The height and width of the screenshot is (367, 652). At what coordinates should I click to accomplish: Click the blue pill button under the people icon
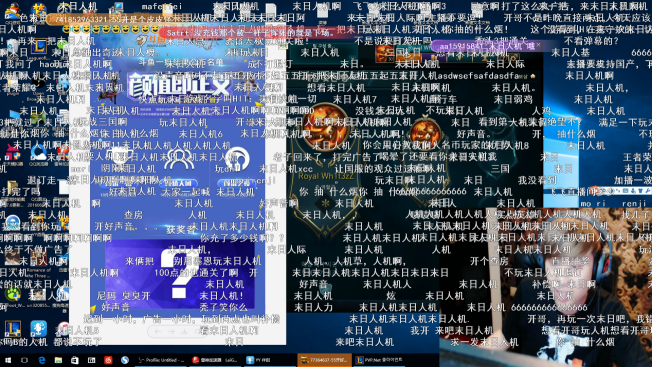click(179, 183)
